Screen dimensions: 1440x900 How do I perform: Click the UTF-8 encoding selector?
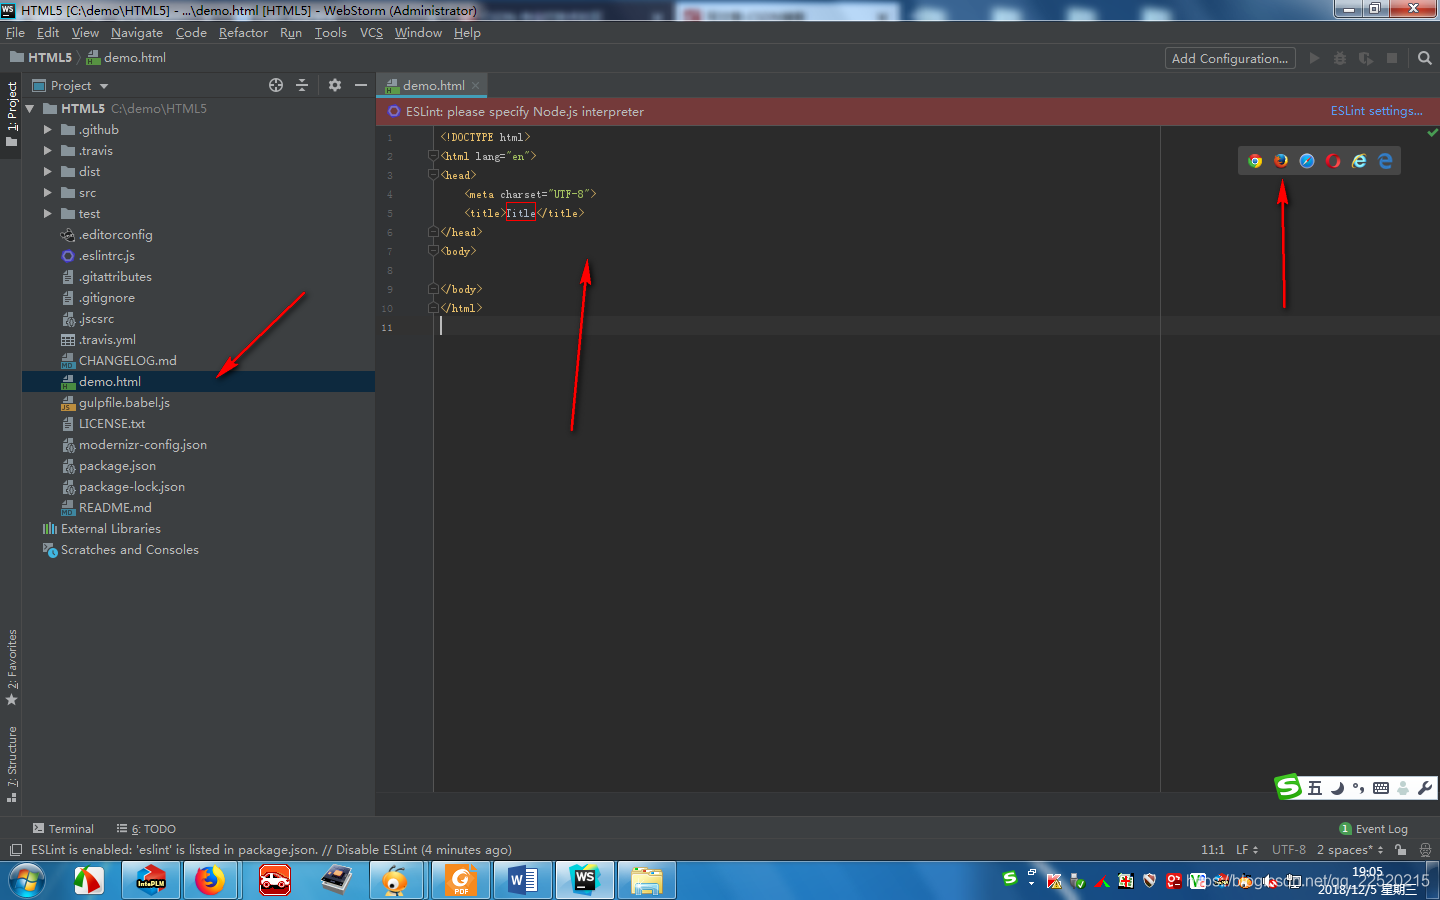click(1289, 849)
